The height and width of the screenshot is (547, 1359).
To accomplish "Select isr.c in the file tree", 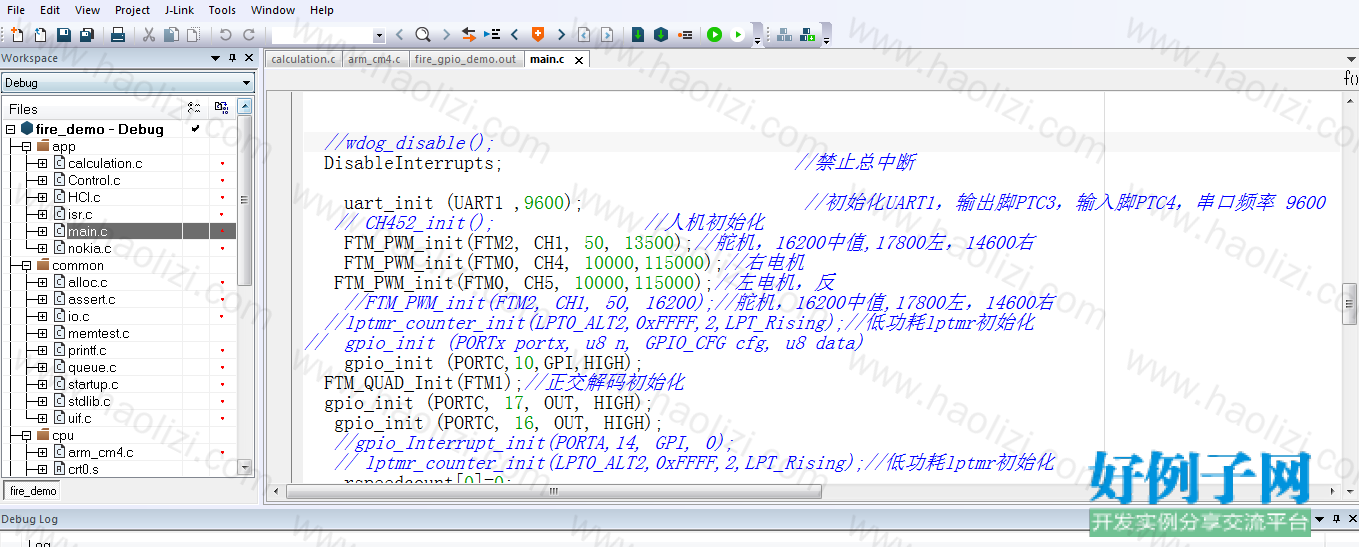I will [80, 214].
